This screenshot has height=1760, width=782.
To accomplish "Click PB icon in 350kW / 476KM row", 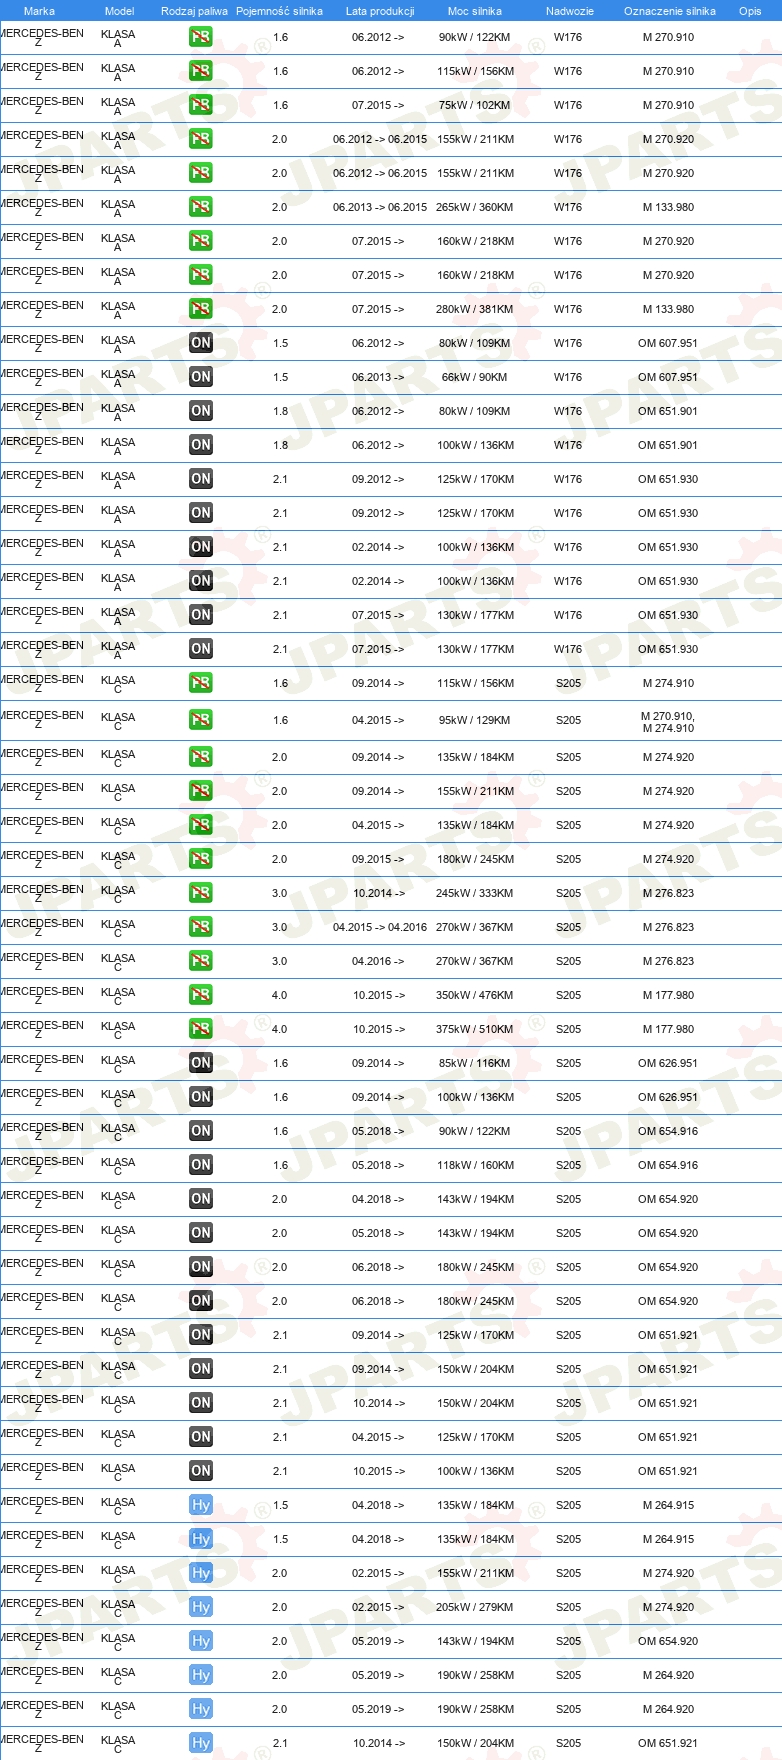I will click(x=201, y=995).
